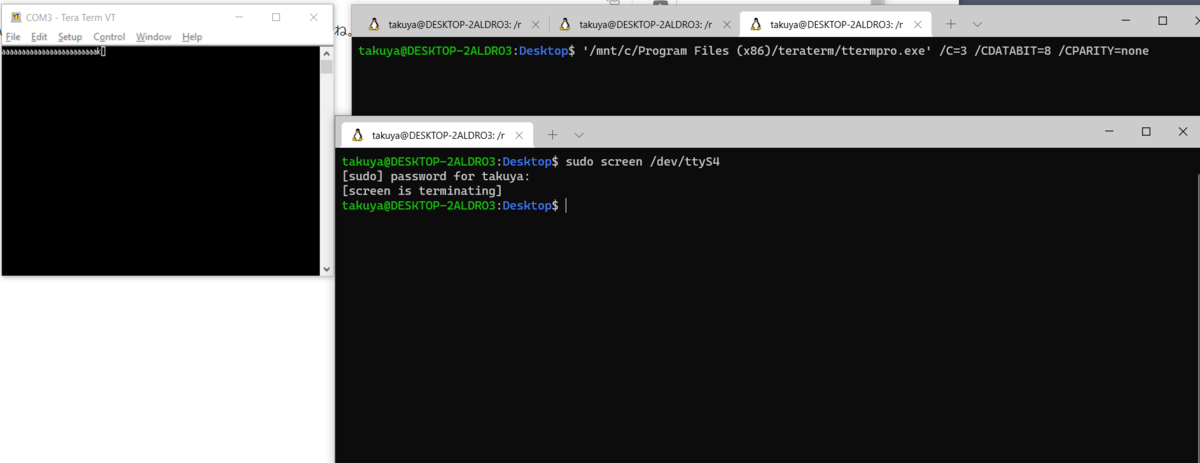Add a new tab in front terminal window
This screenshot has width=1200, height=463.
[552, 134]
